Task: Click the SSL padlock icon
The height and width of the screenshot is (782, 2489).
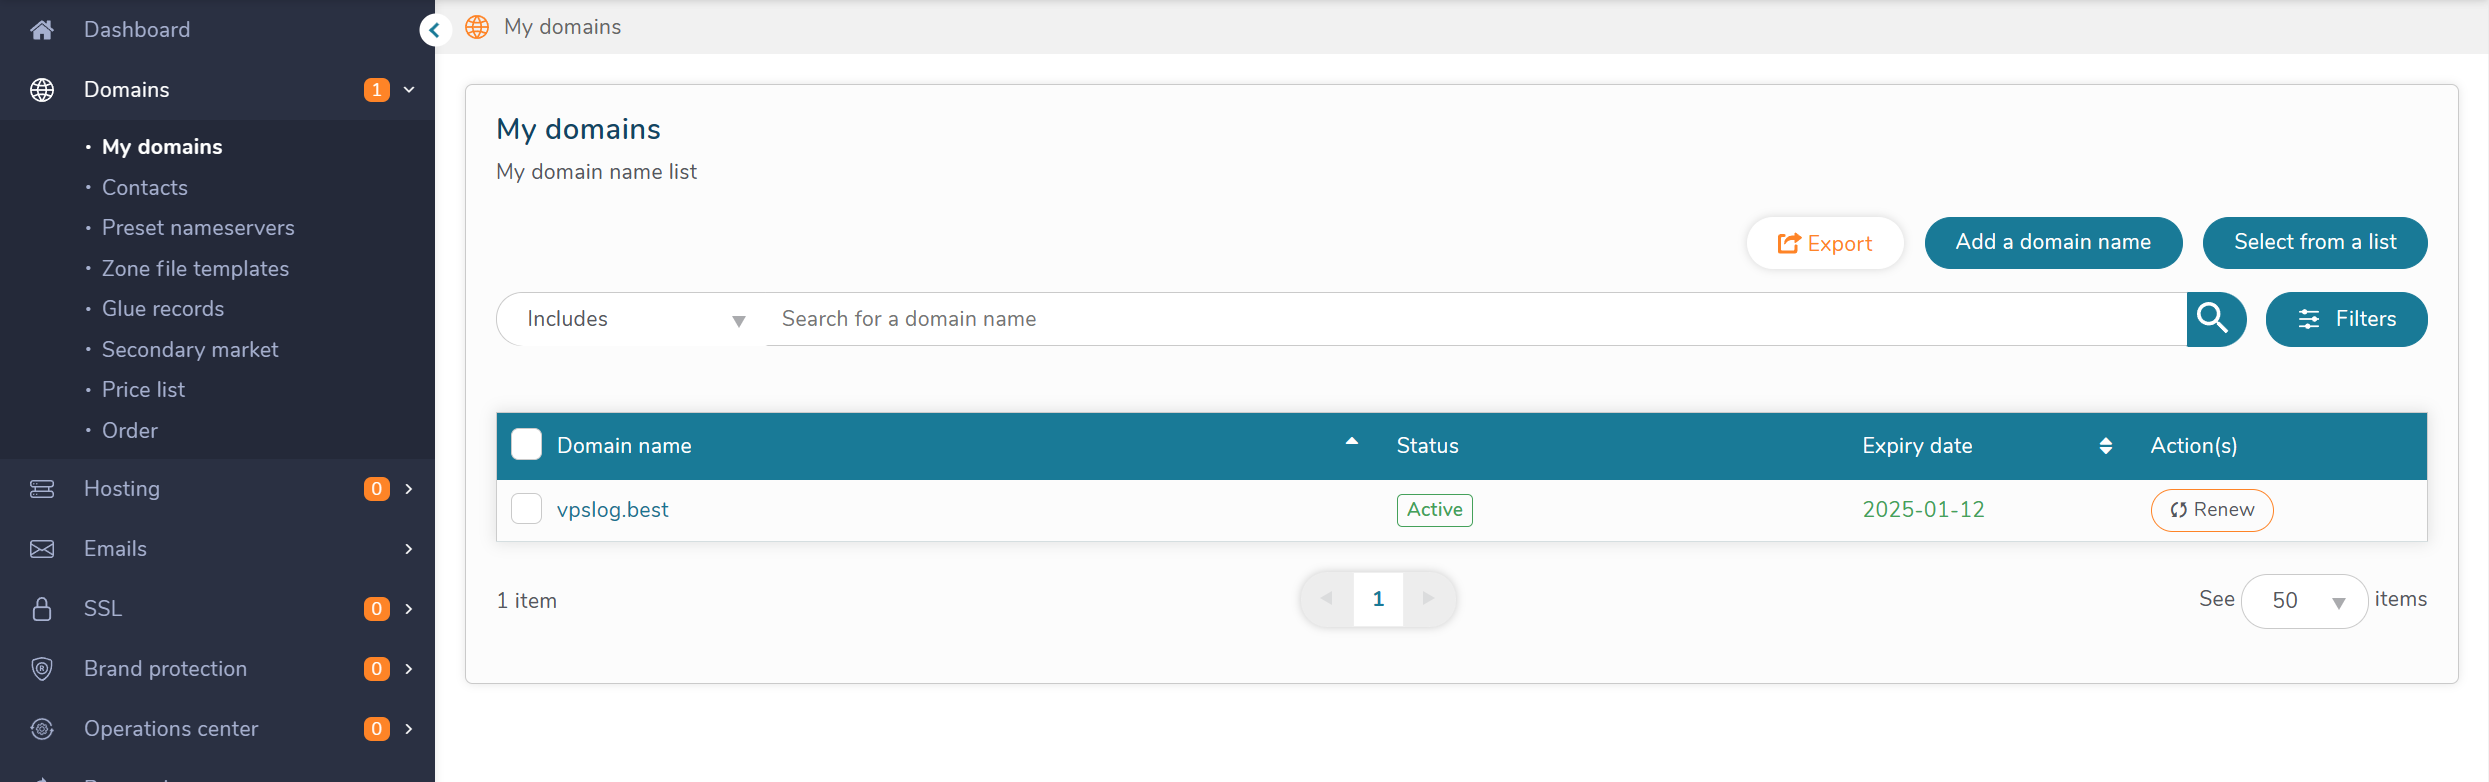Action: tap(42, 609)
